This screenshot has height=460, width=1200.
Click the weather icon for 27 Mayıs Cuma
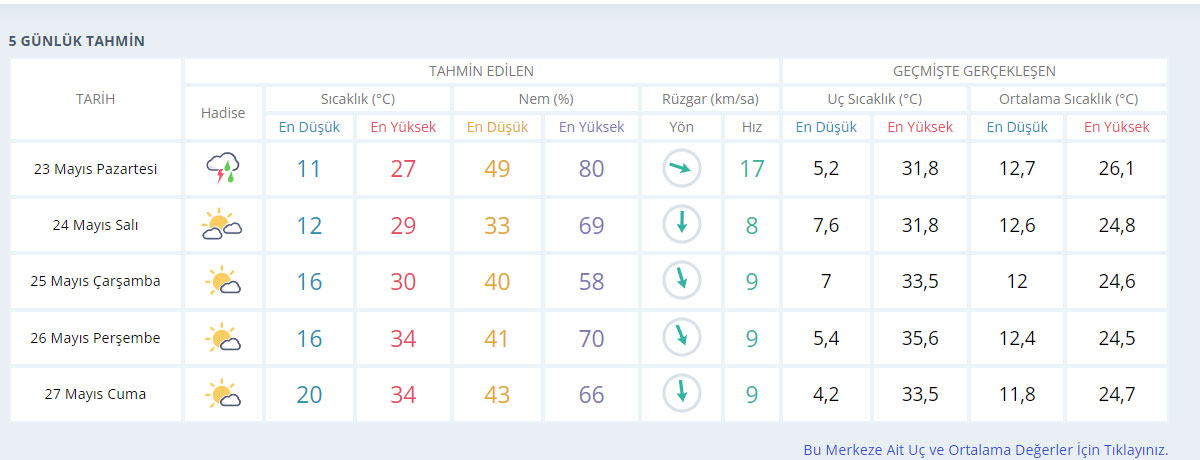[223, 394]
